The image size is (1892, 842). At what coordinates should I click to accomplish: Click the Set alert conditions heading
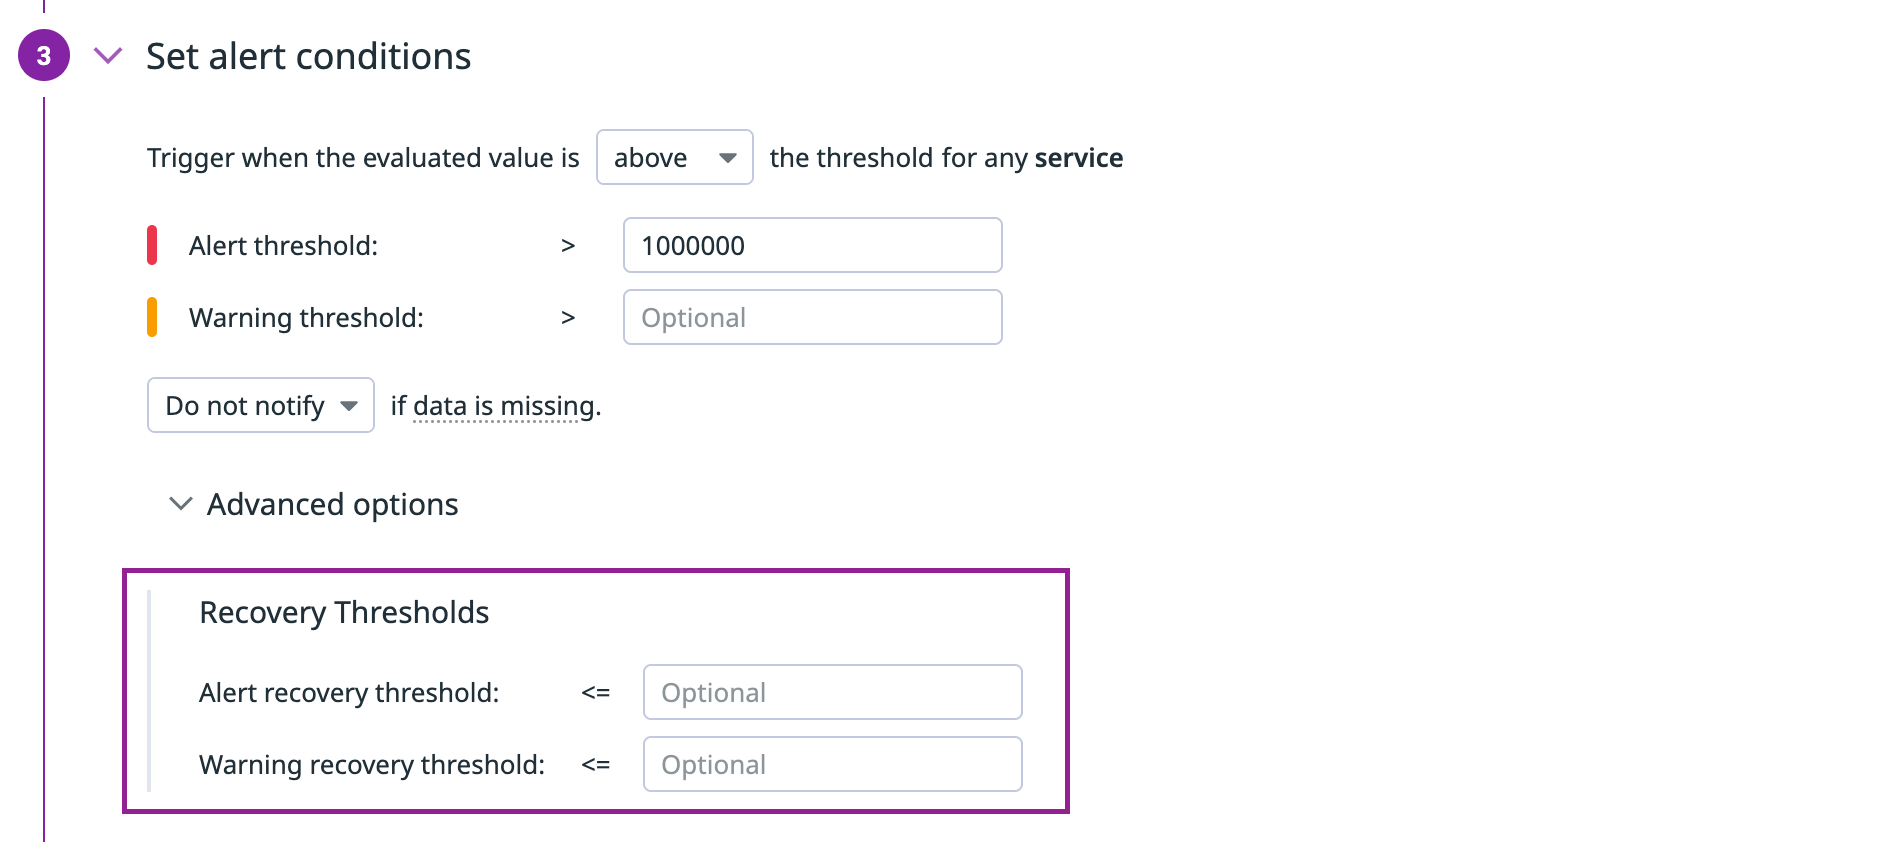pos(308,57)
